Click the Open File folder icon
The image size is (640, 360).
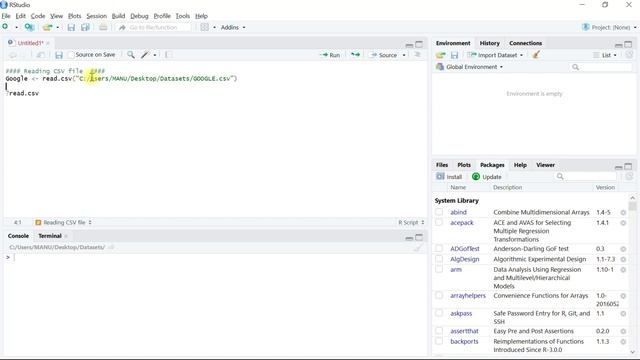47,27
